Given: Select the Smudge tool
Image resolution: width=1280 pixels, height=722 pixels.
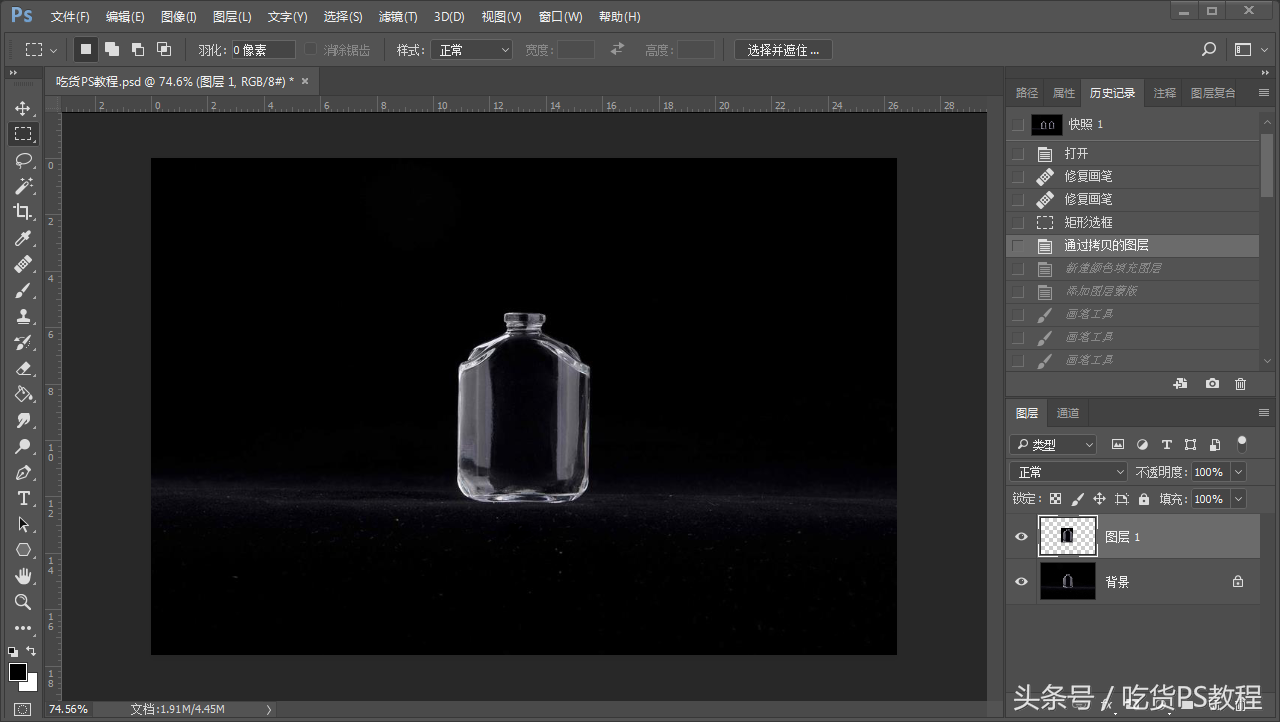Looking at the screenshot, I should (23, 420).
